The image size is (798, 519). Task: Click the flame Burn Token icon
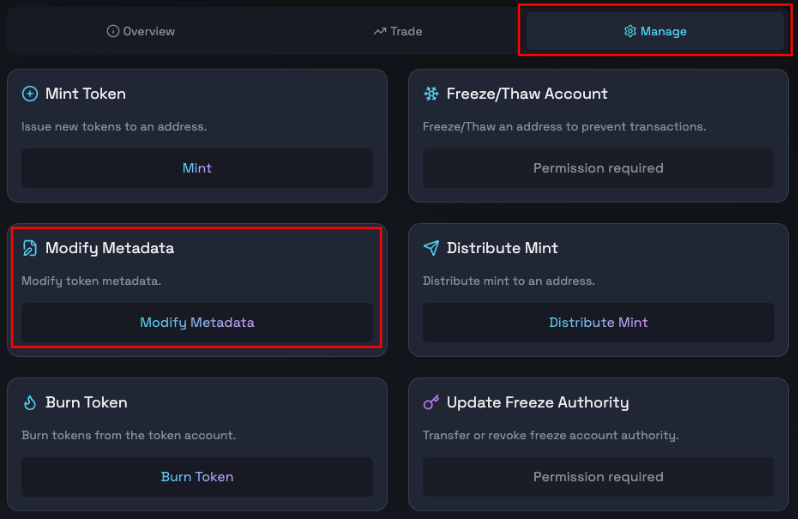point(30,403)
